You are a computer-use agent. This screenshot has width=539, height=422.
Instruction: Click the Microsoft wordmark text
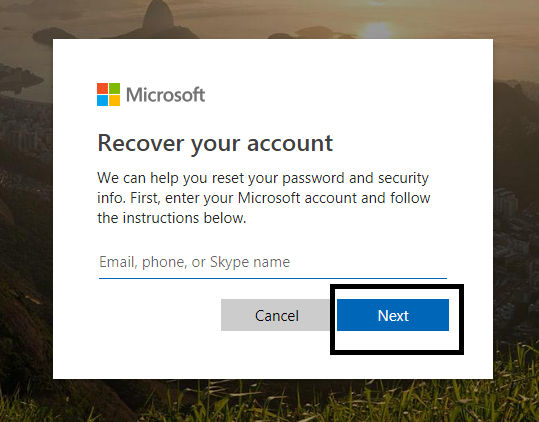(x=165, y=95)
